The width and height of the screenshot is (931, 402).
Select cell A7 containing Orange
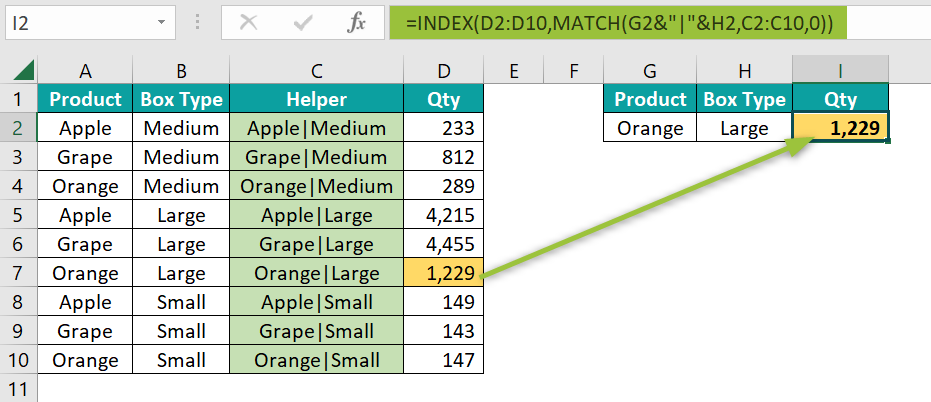[85, 273]
